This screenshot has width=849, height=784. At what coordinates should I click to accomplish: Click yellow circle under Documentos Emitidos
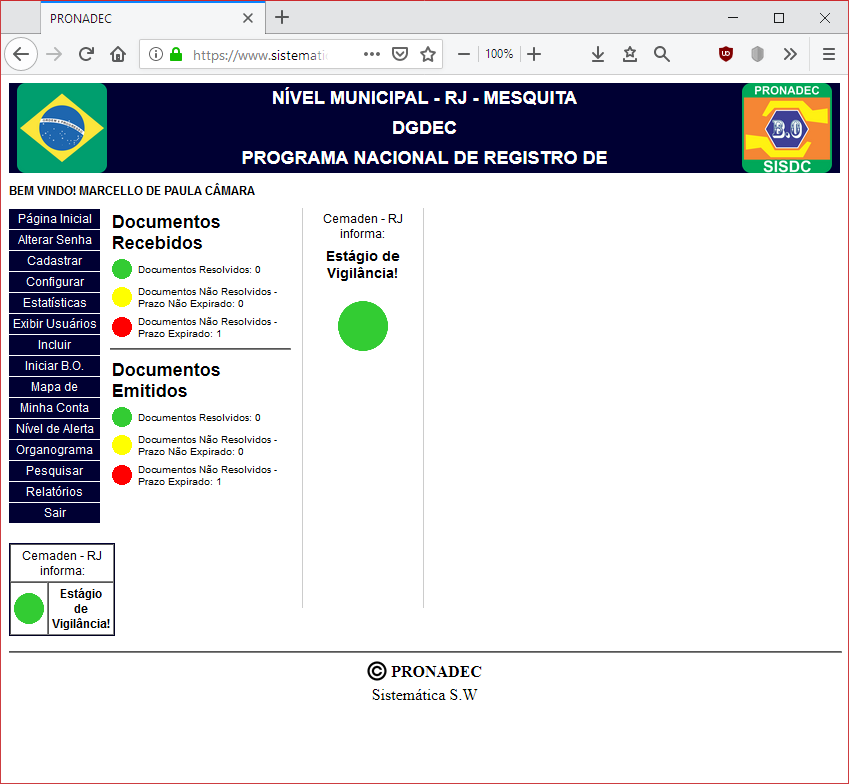(x=122, y=445)
